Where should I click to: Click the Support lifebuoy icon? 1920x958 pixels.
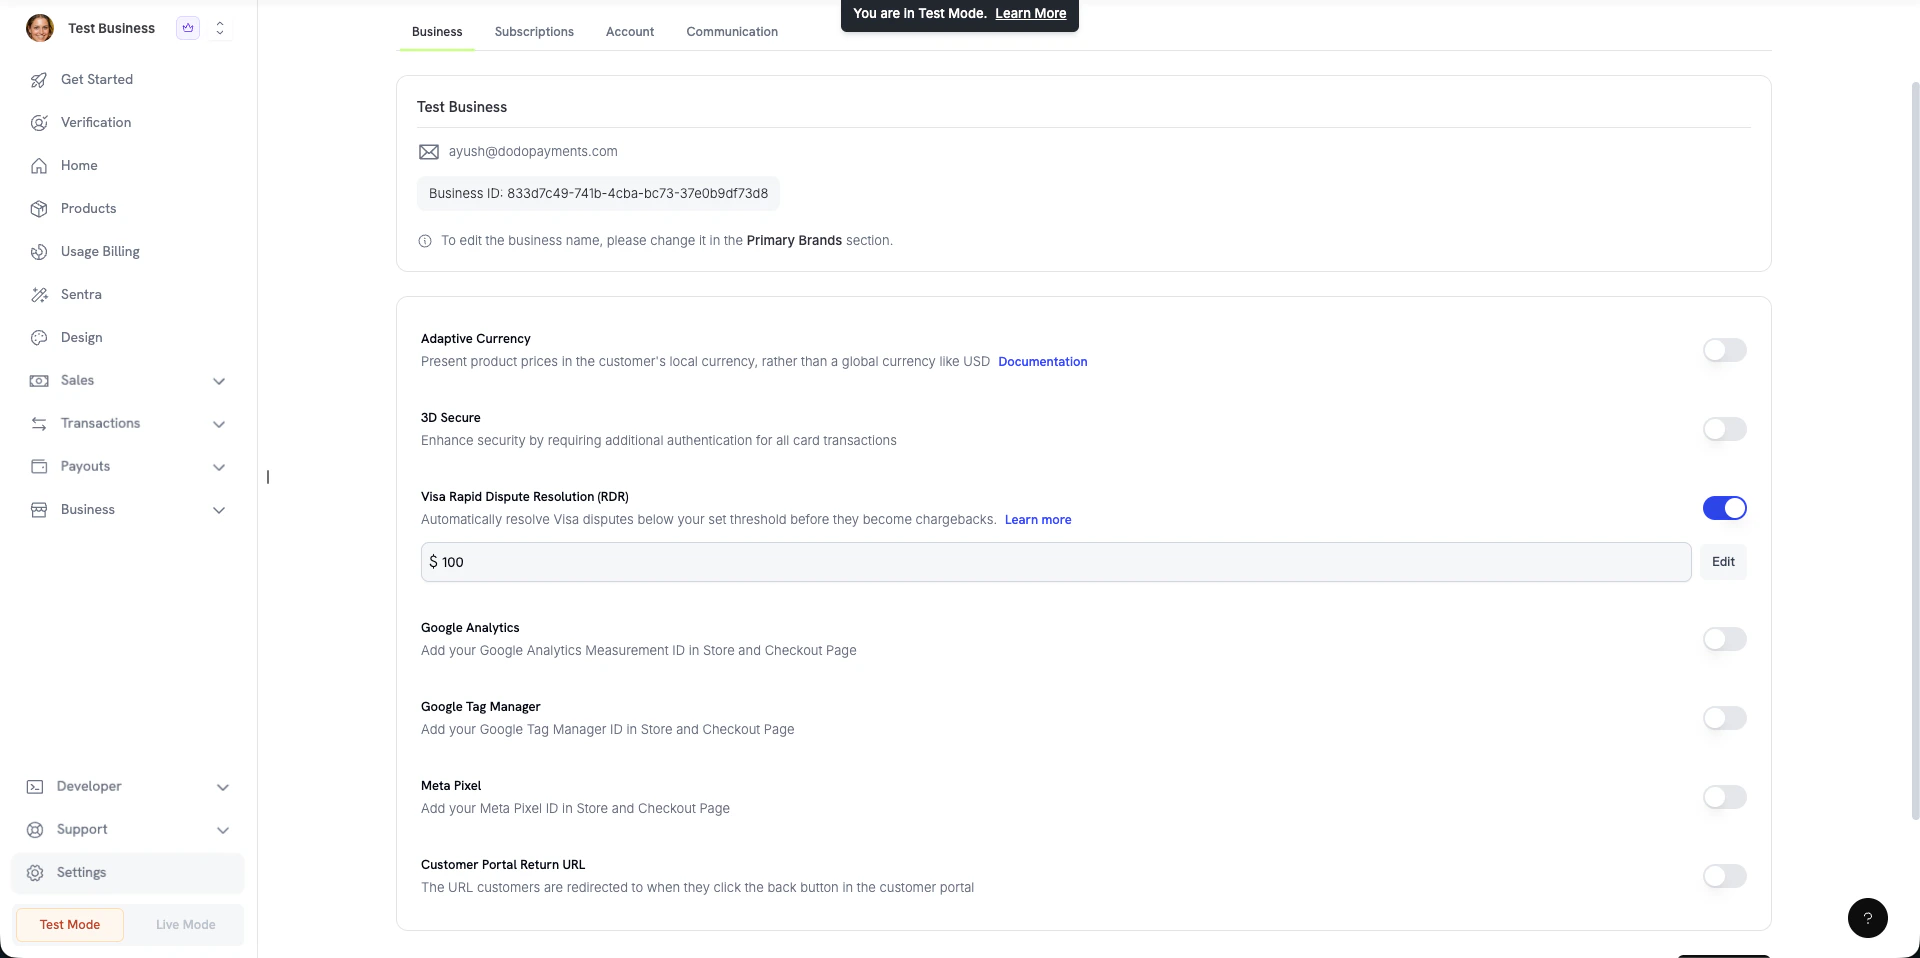coord(35,830)
